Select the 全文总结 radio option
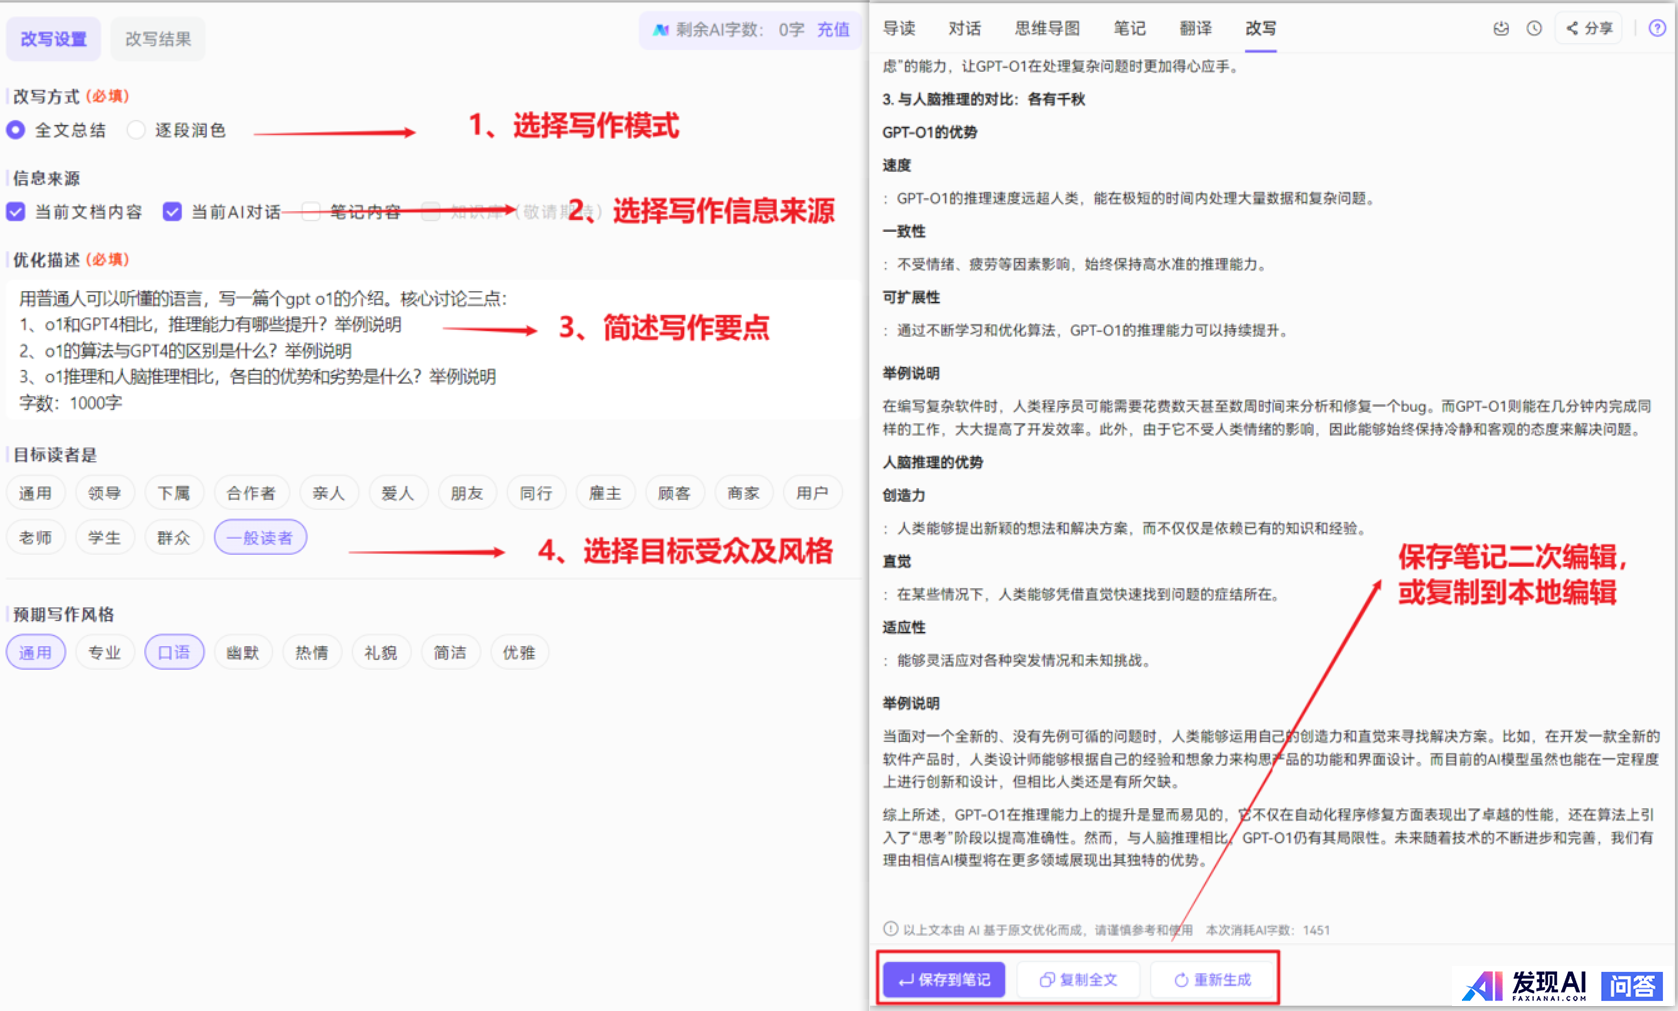 [16, 130]
